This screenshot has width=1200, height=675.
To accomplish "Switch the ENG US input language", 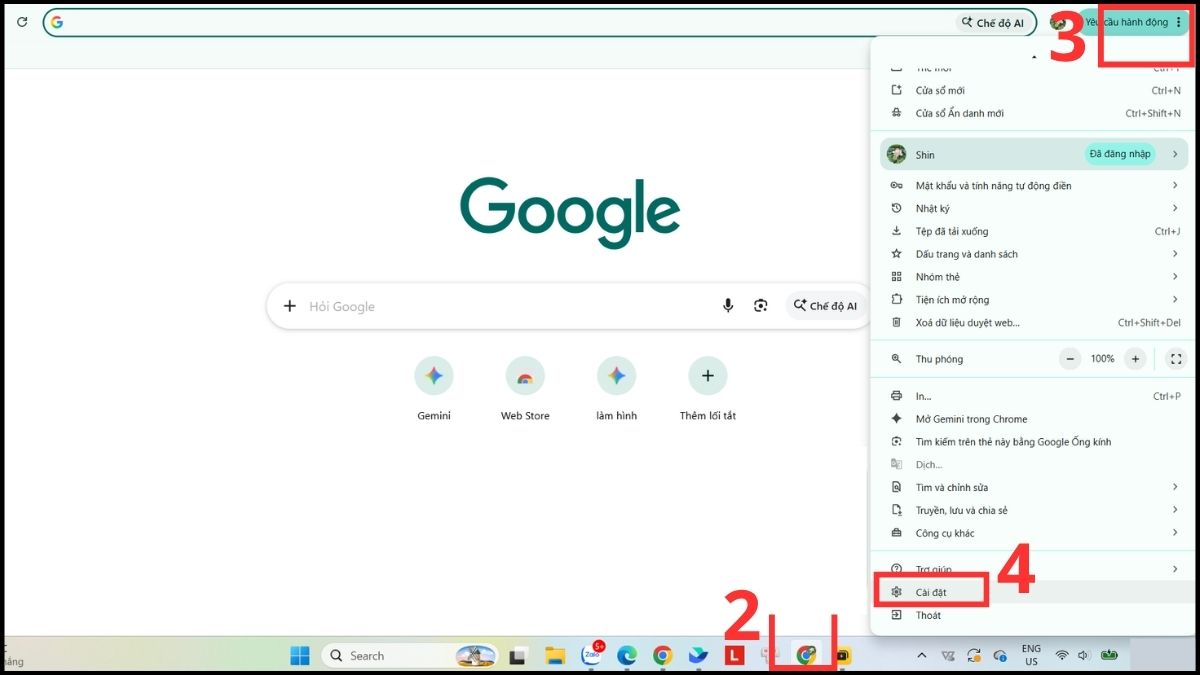I will point(1031,656).
